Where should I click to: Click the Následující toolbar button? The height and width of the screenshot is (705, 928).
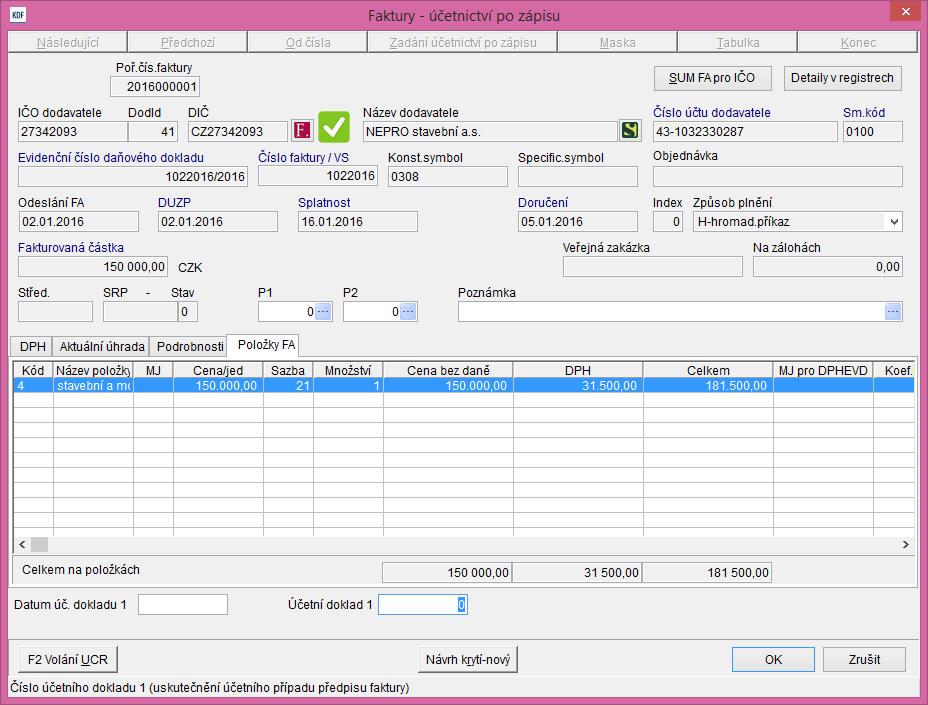click(67, 43)
